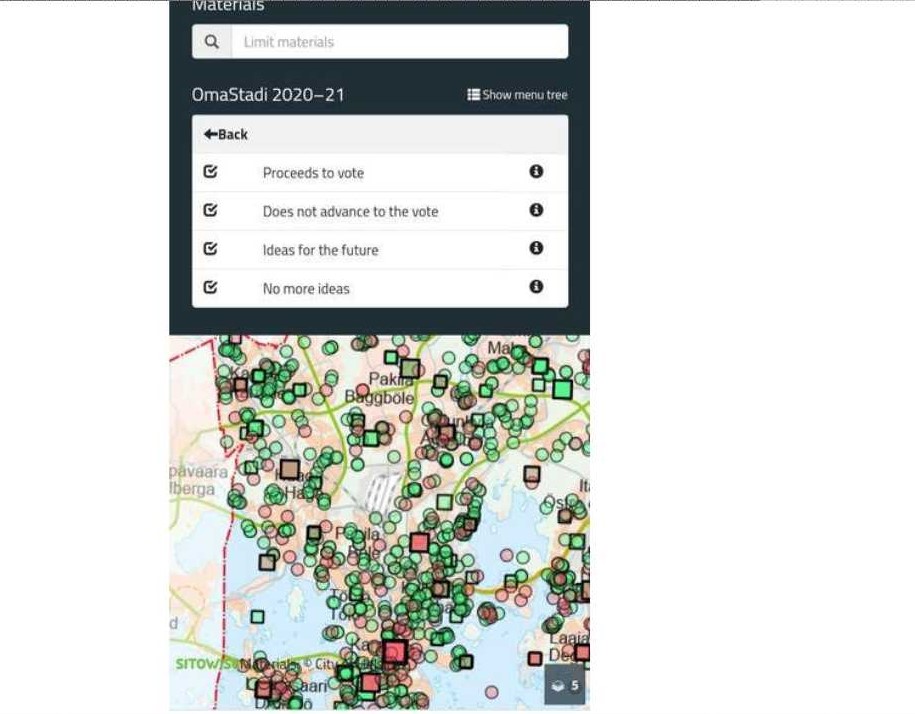Select red square marker left of layers button
The width and height of the screenshot is (915, 714).
pos(535,658)
